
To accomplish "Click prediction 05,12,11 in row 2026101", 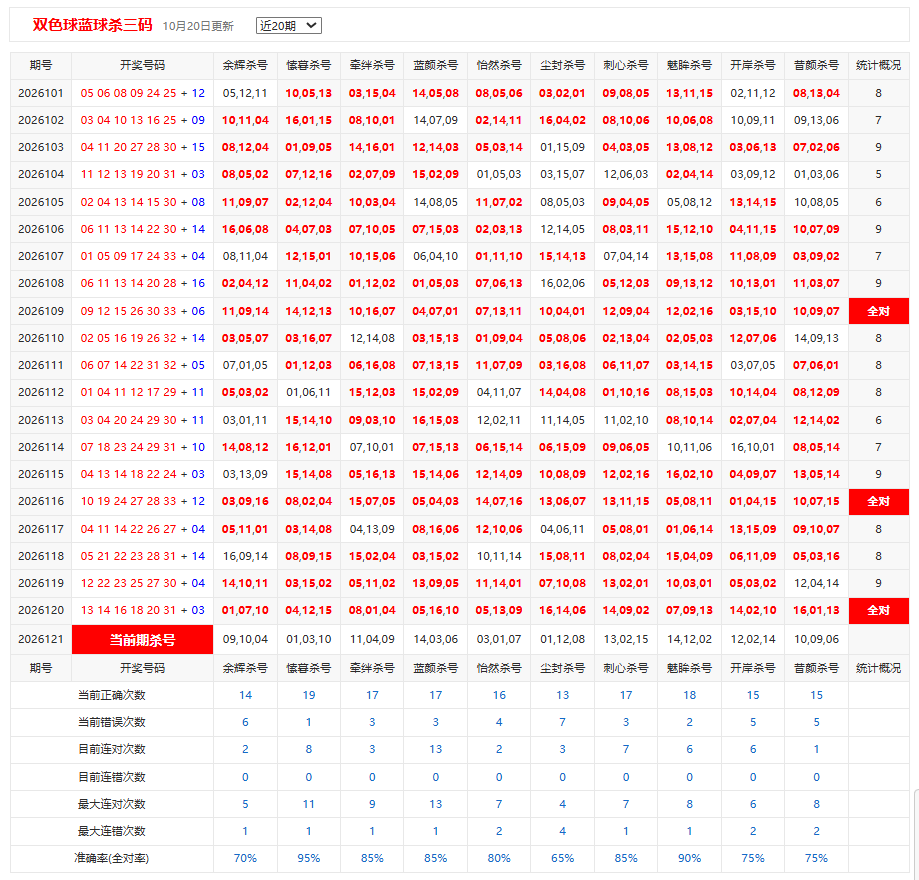I will tap(246, 93).
